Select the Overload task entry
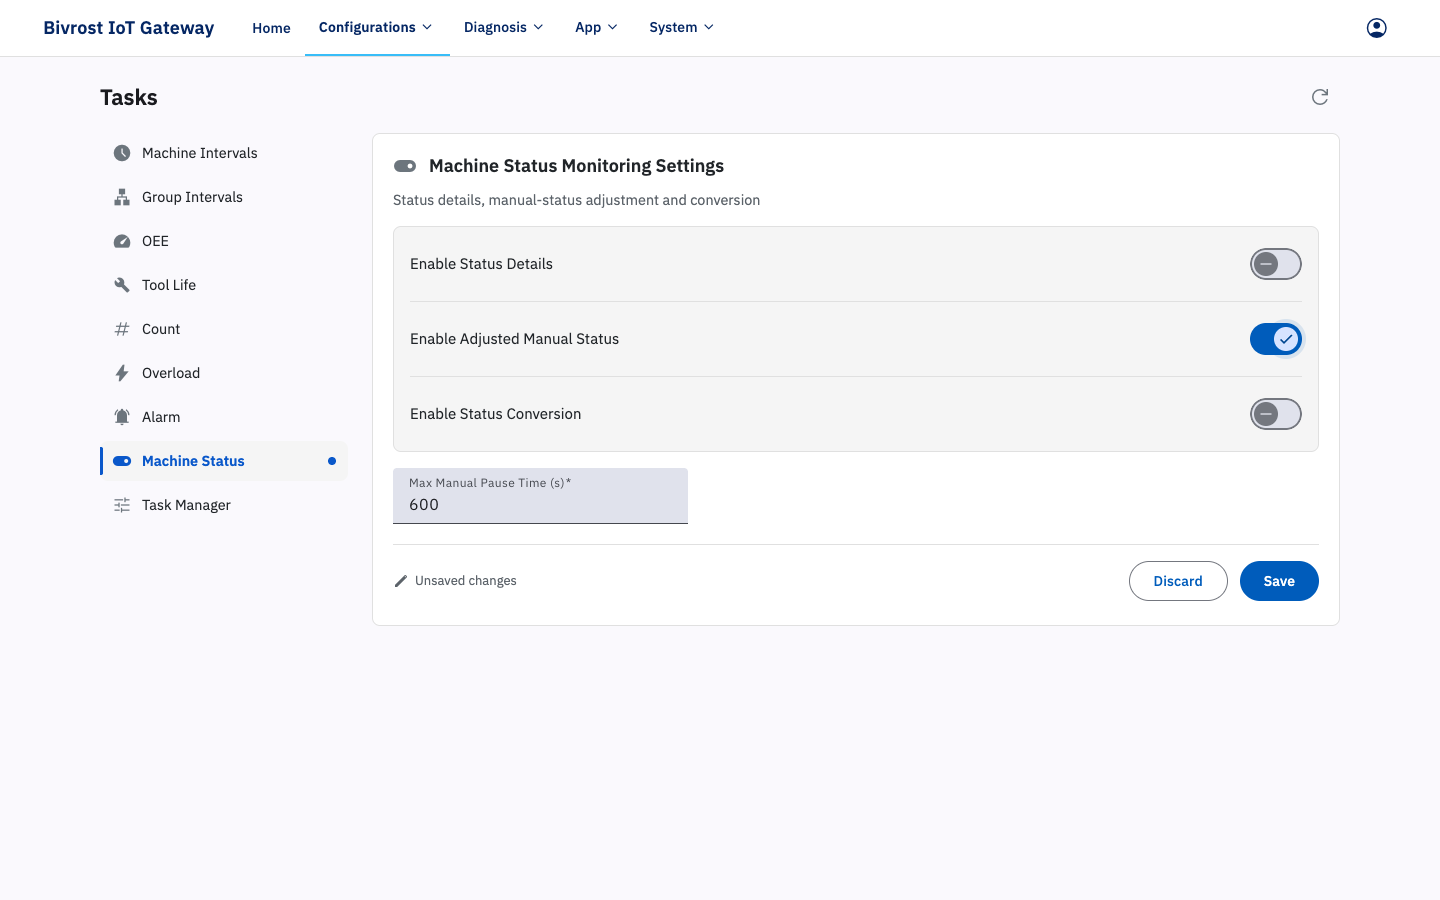Image resolution: width=1440 pixels, height=900 pixels. [x=224, y=373]
